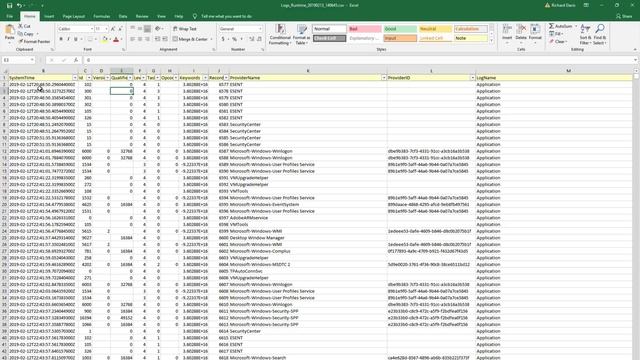Open the font size dropdown
This screenshot has height=360, width=640.
[106, 29]
